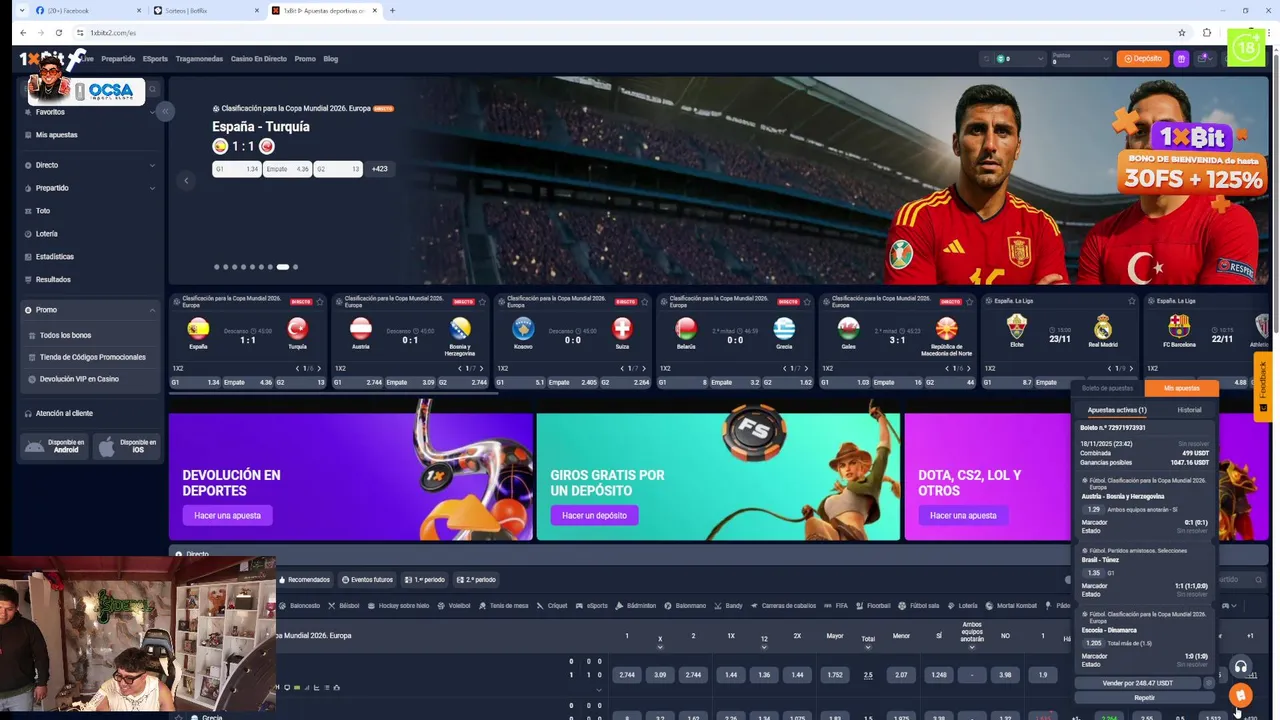Open the Blog top menu

click(330, 59)
